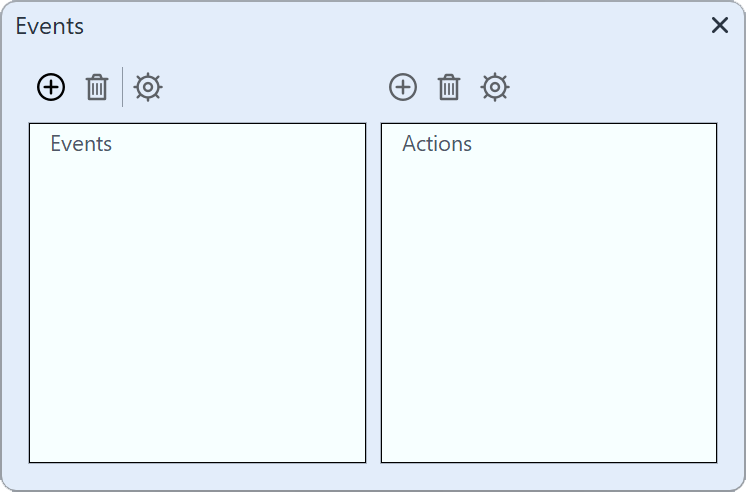Click the bottom edge of the Events list box
Screen dimensions: 746x492
coord(197,462)
